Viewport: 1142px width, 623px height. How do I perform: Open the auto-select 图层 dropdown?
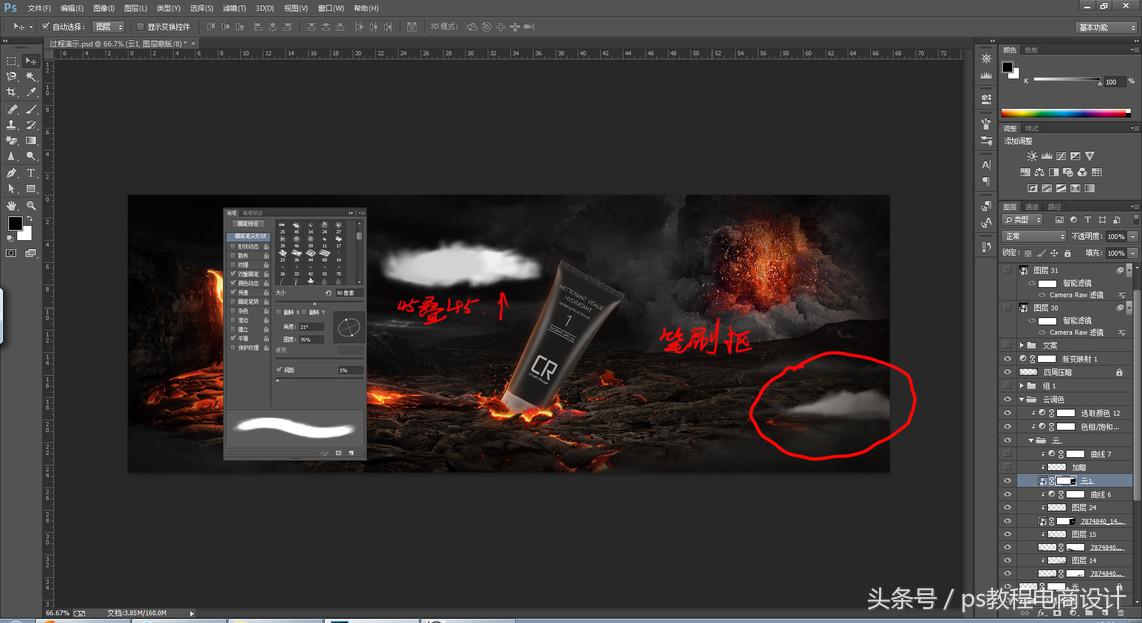point(109,27)
